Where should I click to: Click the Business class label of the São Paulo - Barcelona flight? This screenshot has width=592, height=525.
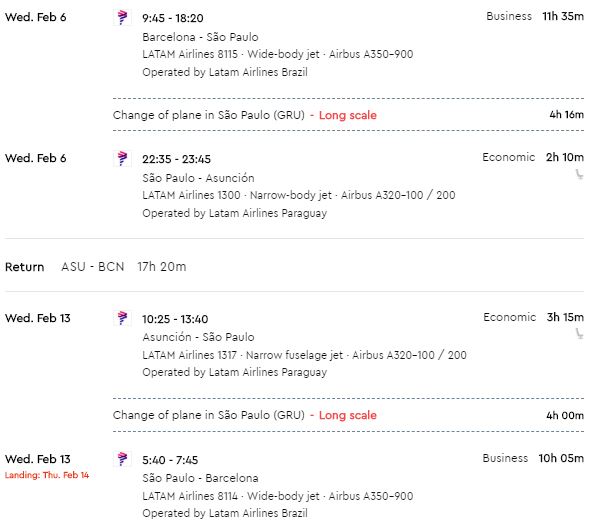click(505, 458)
